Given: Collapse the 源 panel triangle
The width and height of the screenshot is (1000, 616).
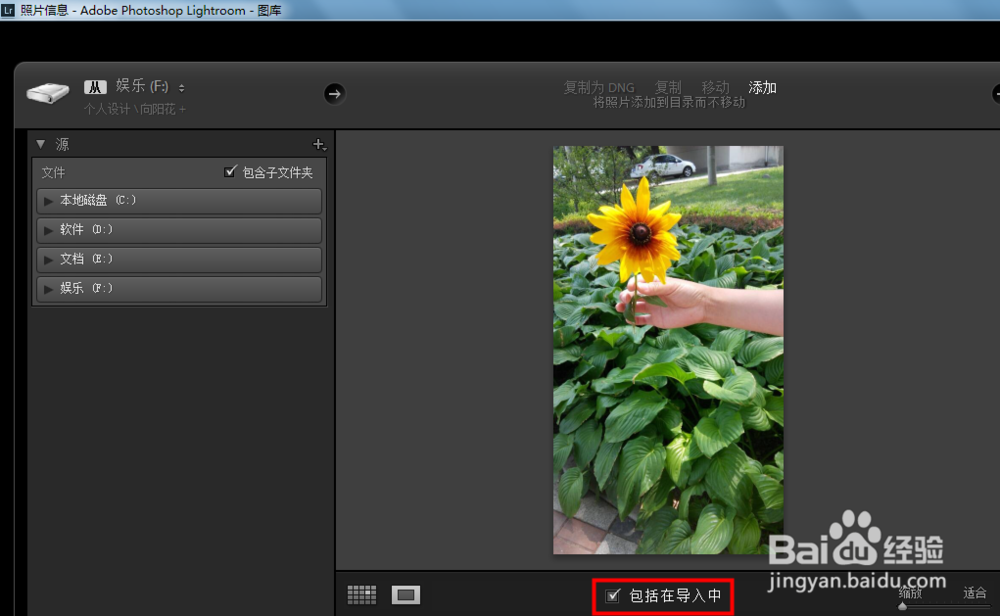Looking at the screenshot, I should coord(41,144).
